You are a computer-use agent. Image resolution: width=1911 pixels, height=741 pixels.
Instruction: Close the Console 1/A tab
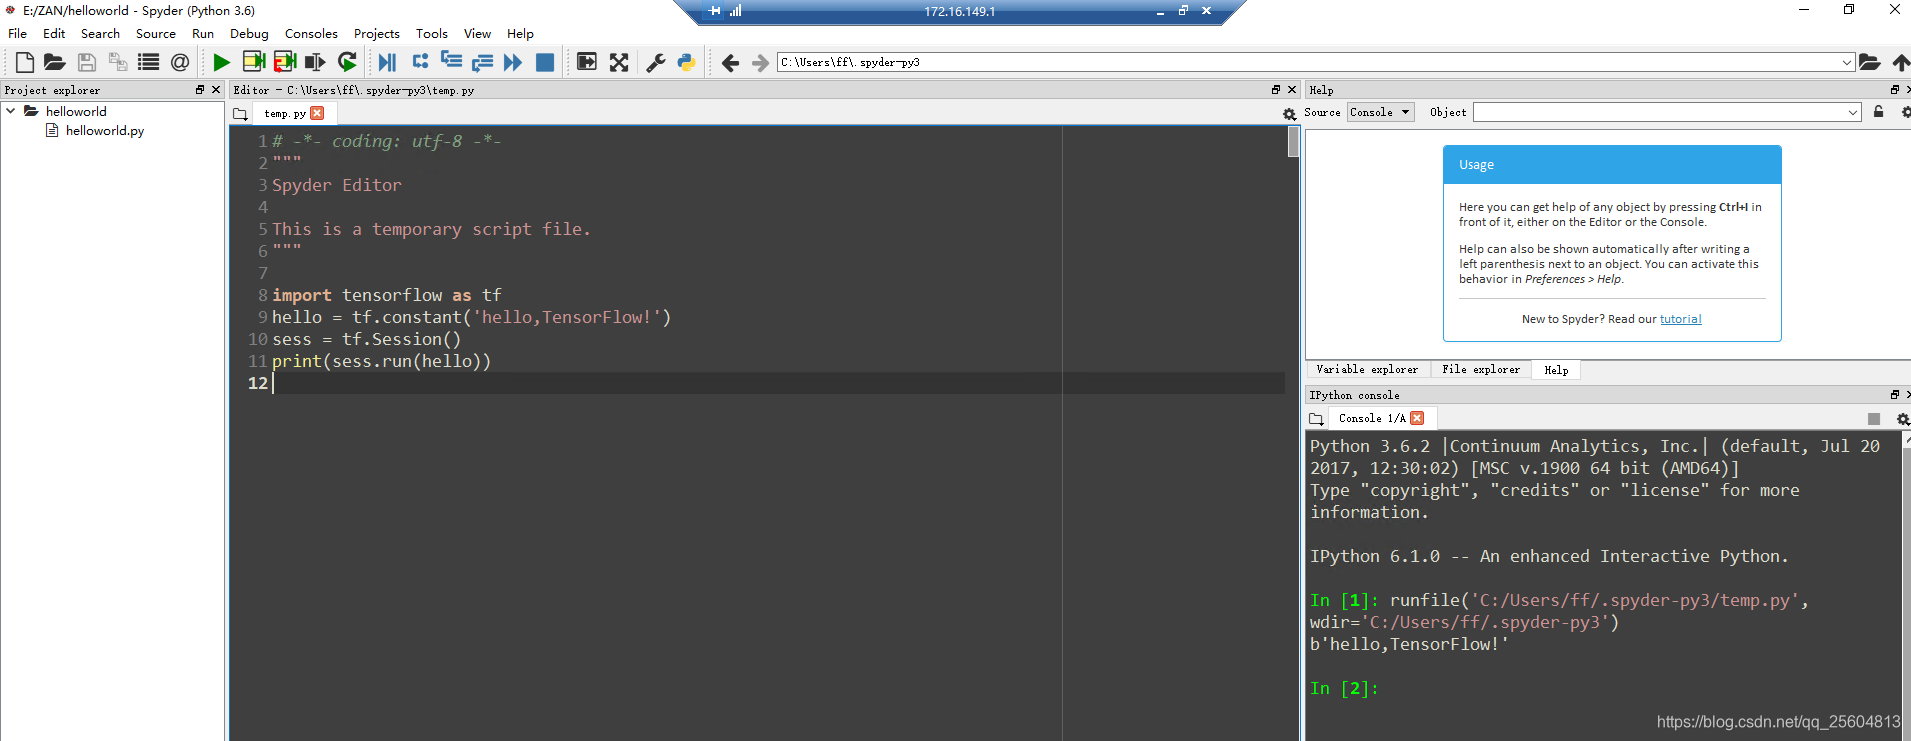(1417, 418)
